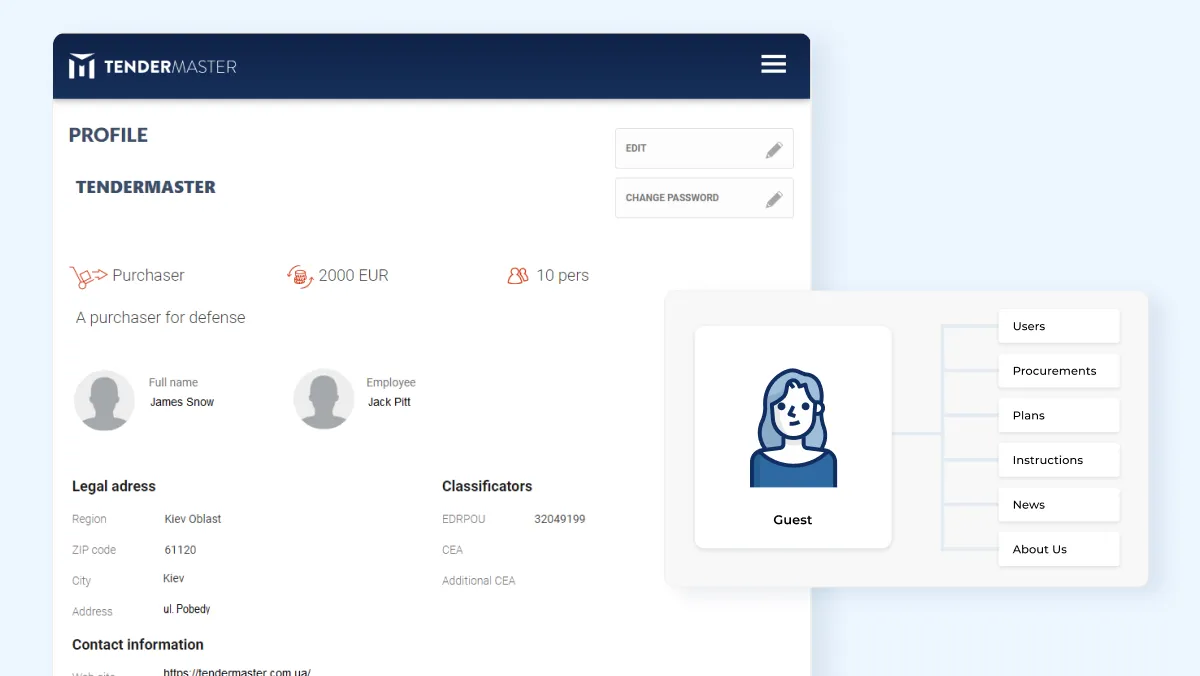Click the 'A purchaser for defense' description

(161, 317)
